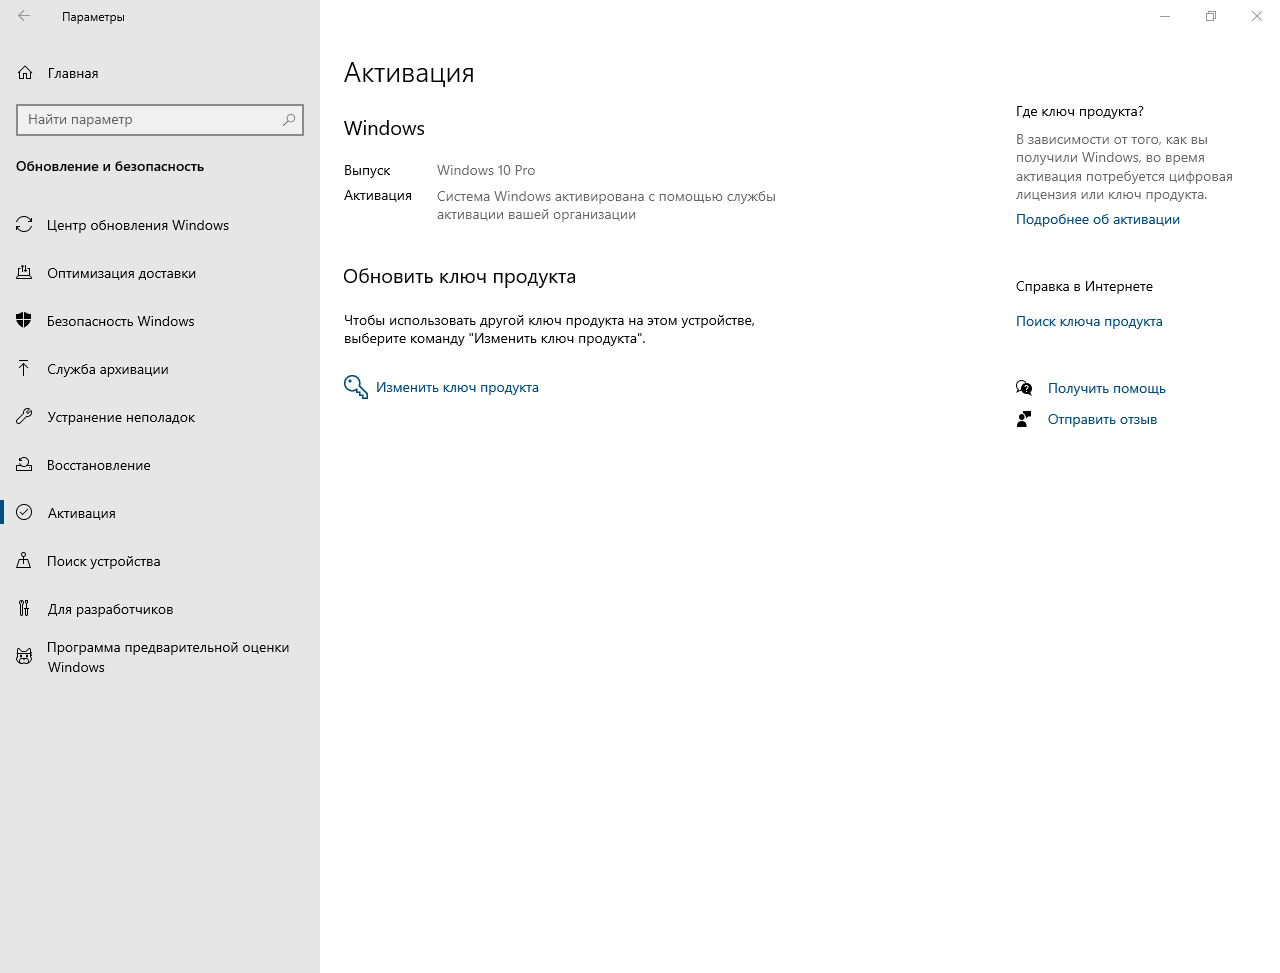Click the back arrow icon
This screenshot has height=973, width=1280.
point(24,16)
